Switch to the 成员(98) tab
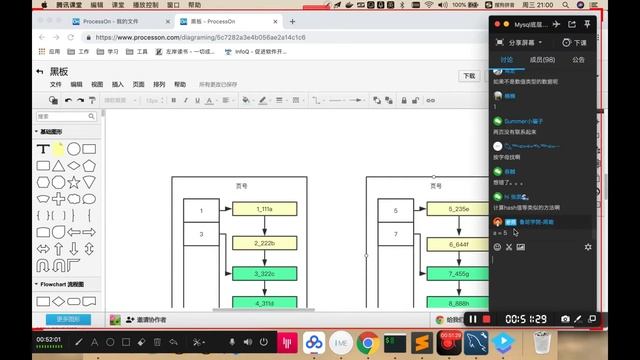640x360 pixels. point(542,60)
